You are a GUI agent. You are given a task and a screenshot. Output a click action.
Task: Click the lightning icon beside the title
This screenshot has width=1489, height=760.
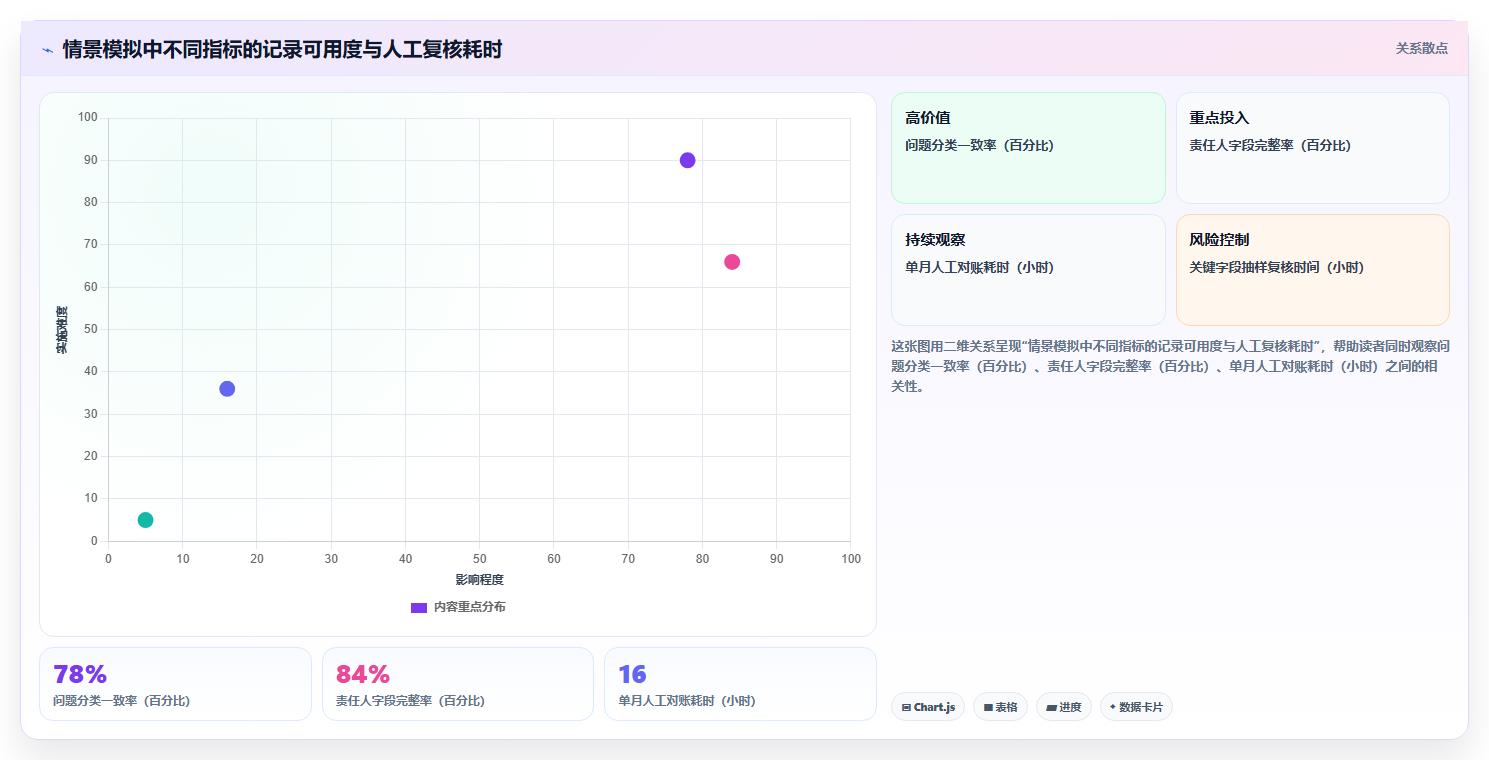47,50
